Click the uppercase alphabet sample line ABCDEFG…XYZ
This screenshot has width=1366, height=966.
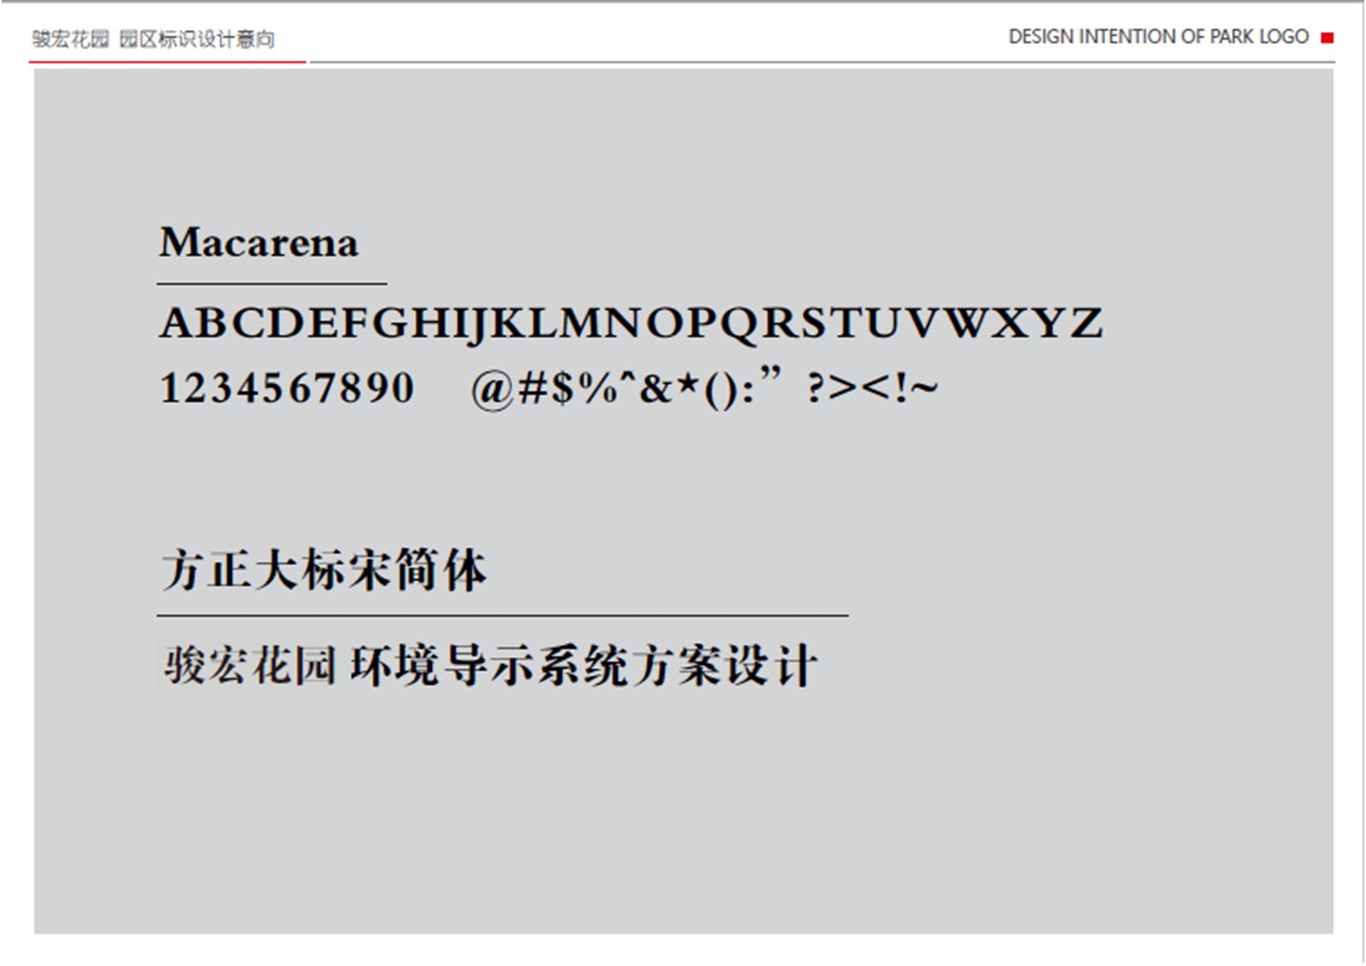pos(631,323)
